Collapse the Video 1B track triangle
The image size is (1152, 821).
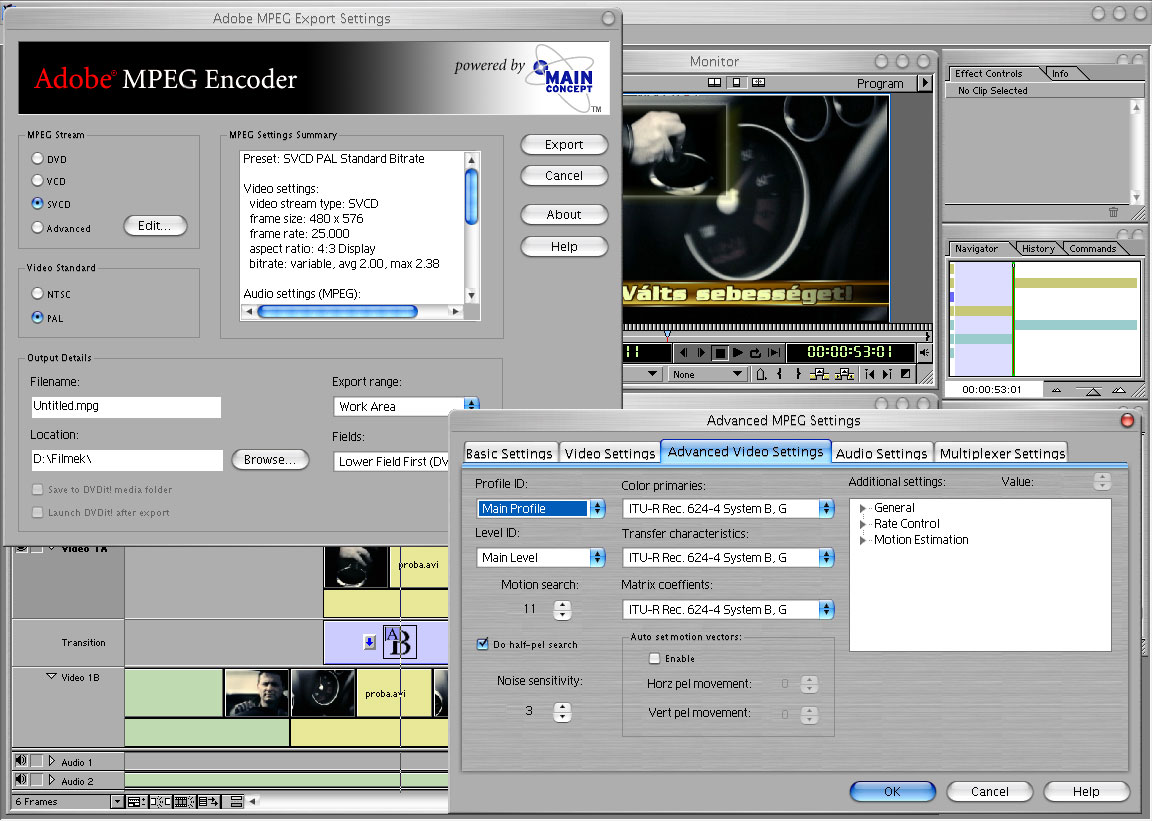(51, 676)
